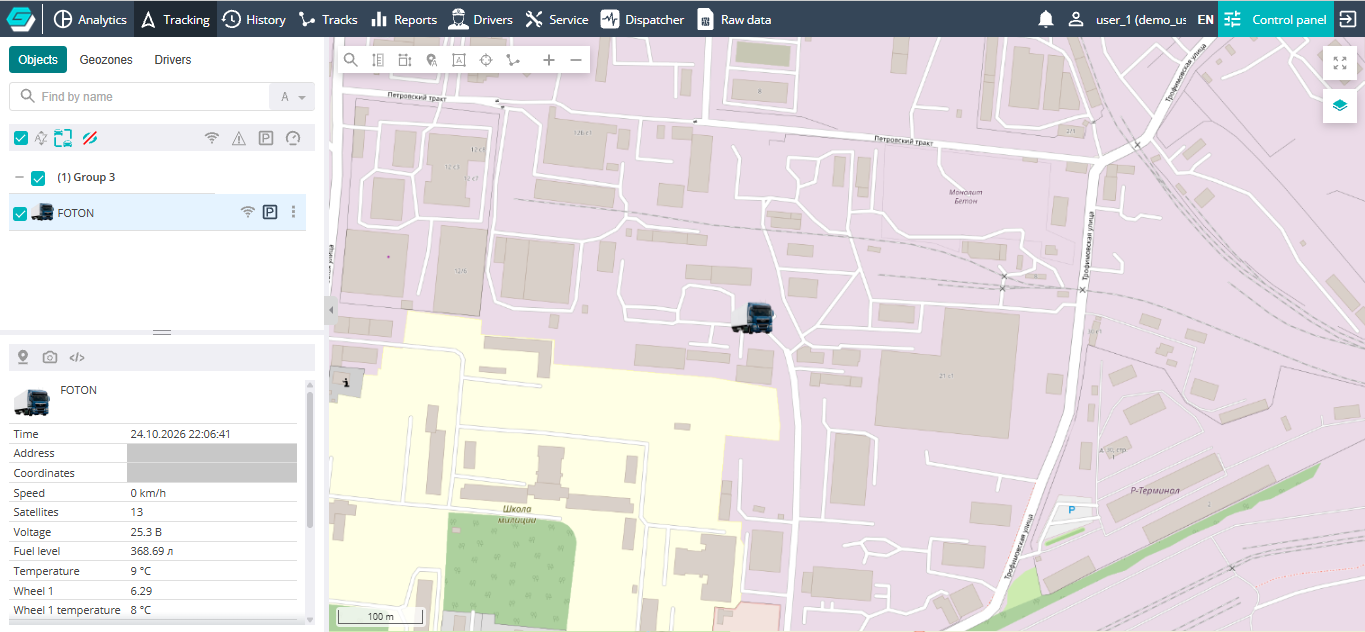
Task: Filter by speed using the speedometer icon
Action: (x=293, y=138)
